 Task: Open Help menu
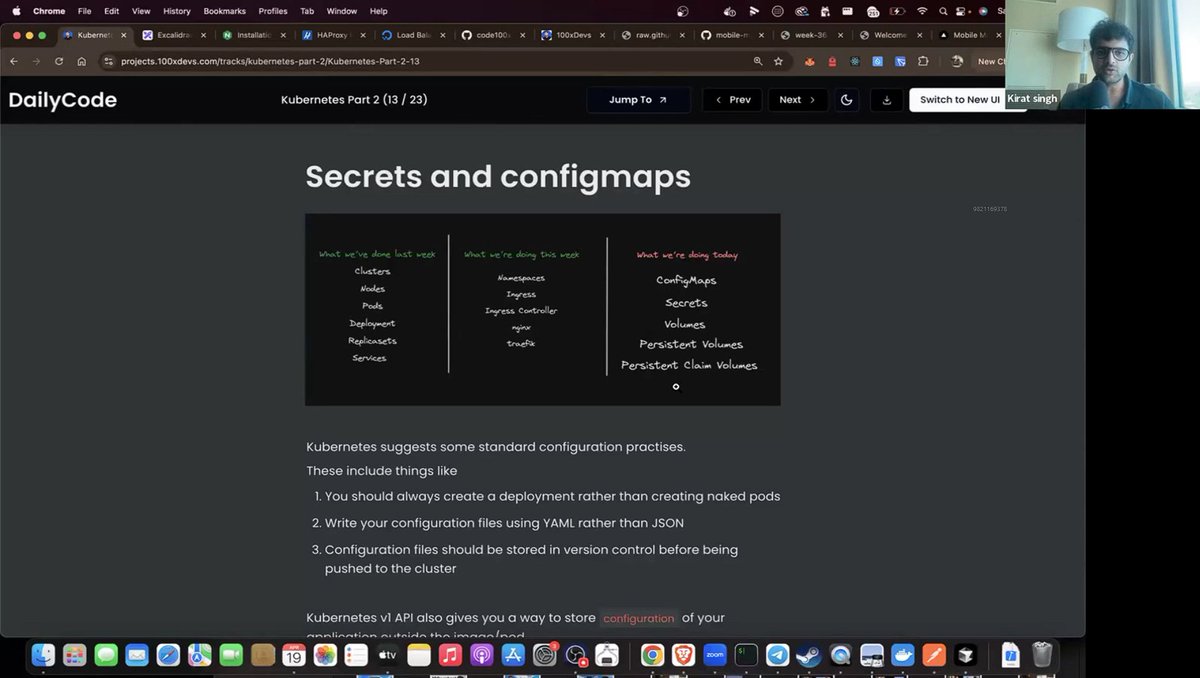click(x=378, y=11)
